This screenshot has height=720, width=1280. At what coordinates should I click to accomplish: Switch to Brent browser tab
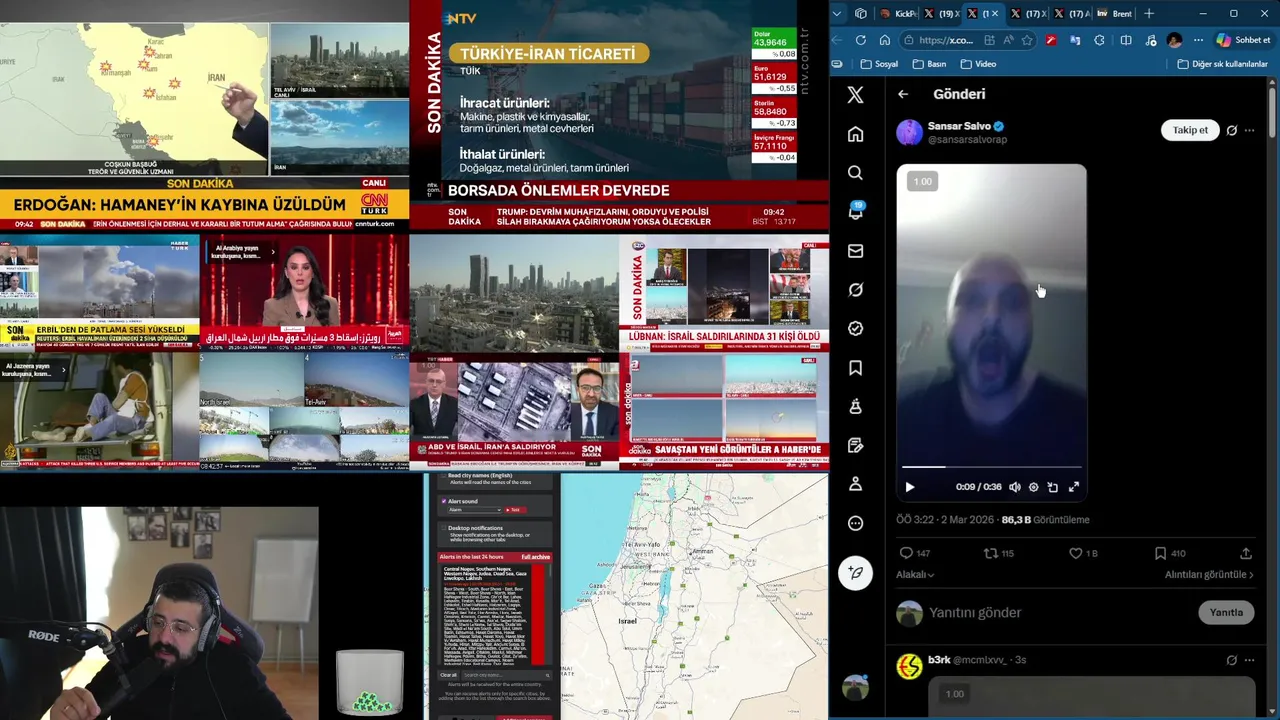coord(1114,13)
